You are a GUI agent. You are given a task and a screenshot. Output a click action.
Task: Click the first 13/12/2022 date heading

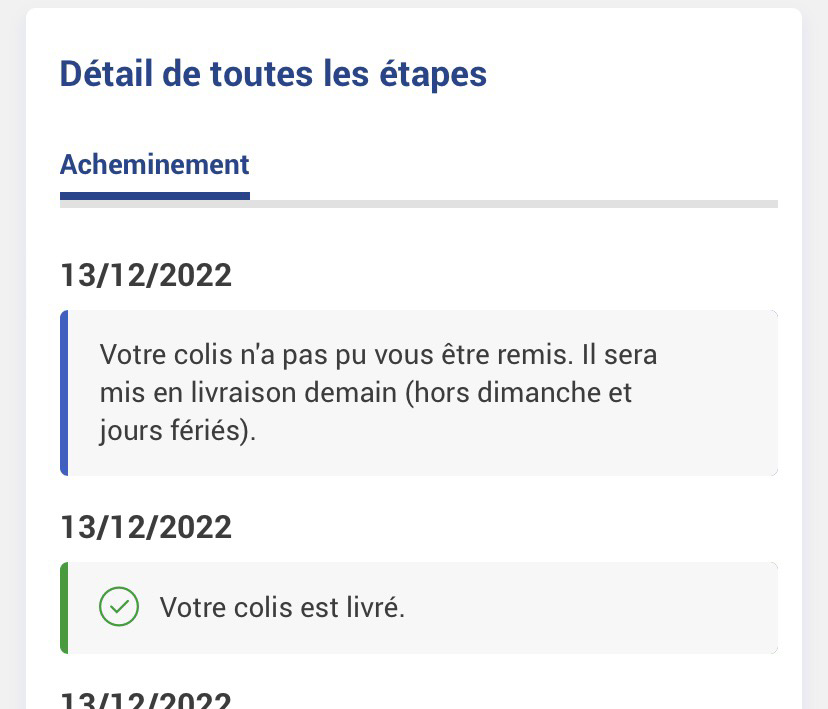click(146, 275)
